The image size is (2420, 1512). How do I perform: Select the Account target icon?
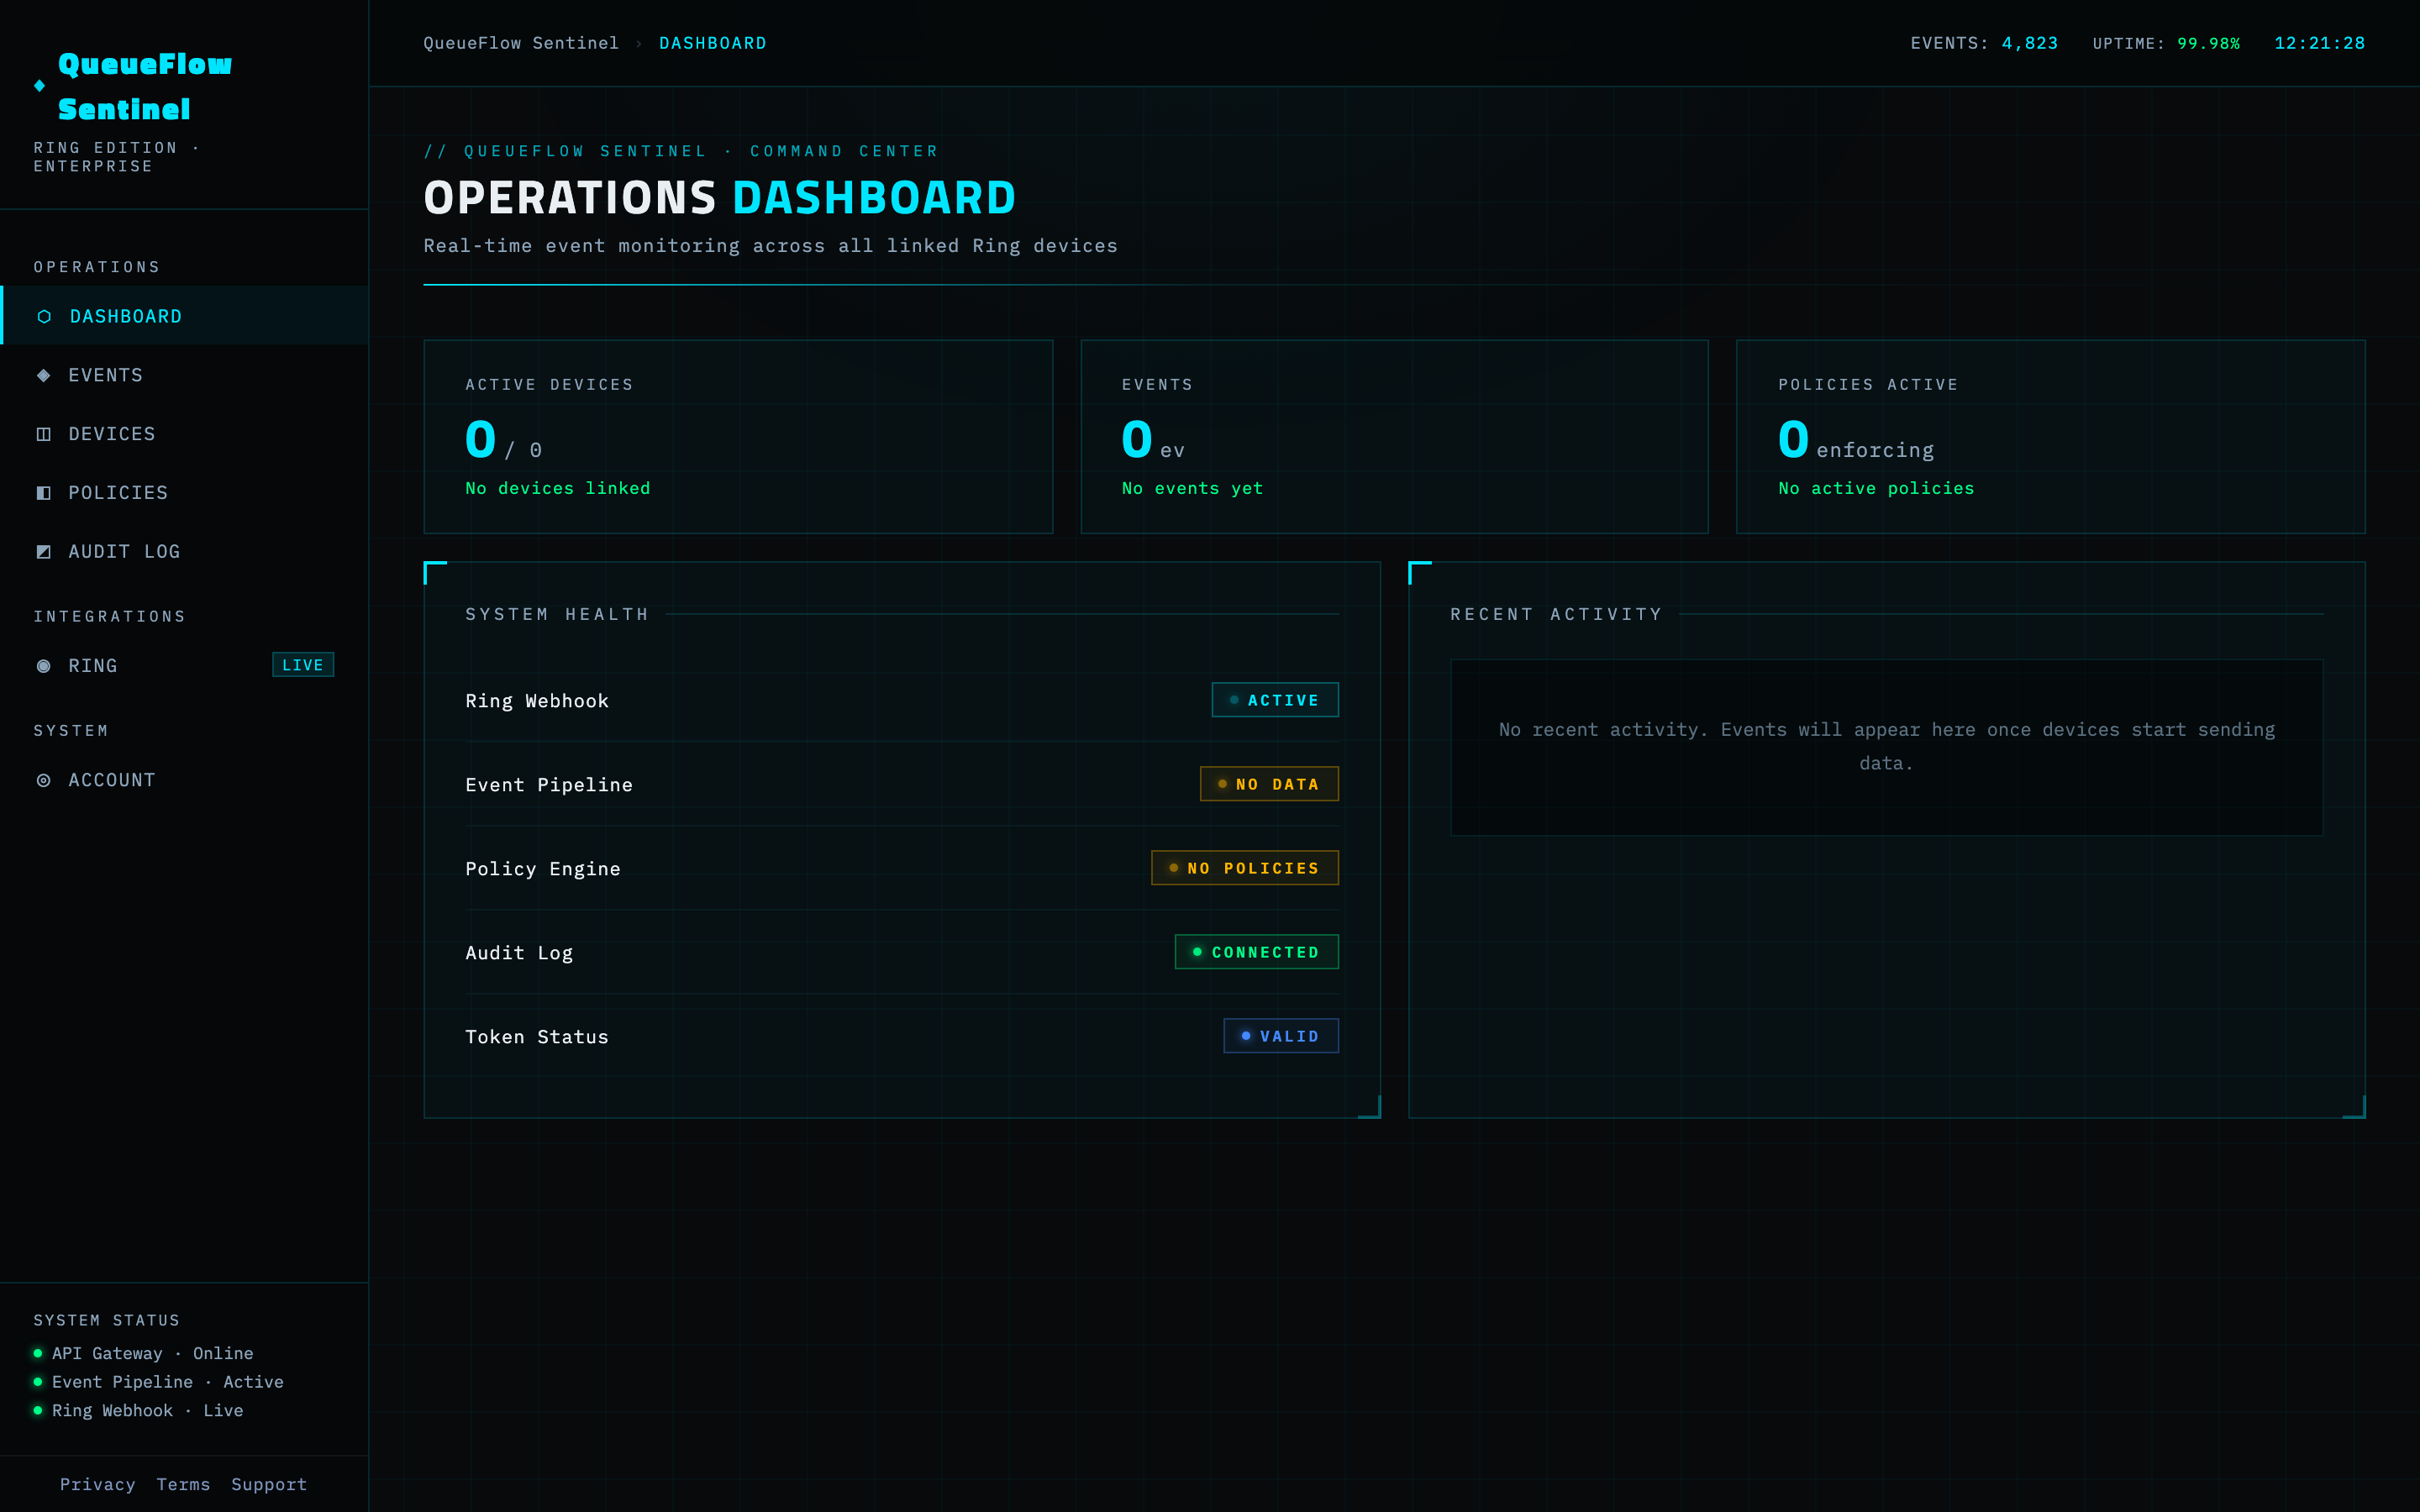44,780
